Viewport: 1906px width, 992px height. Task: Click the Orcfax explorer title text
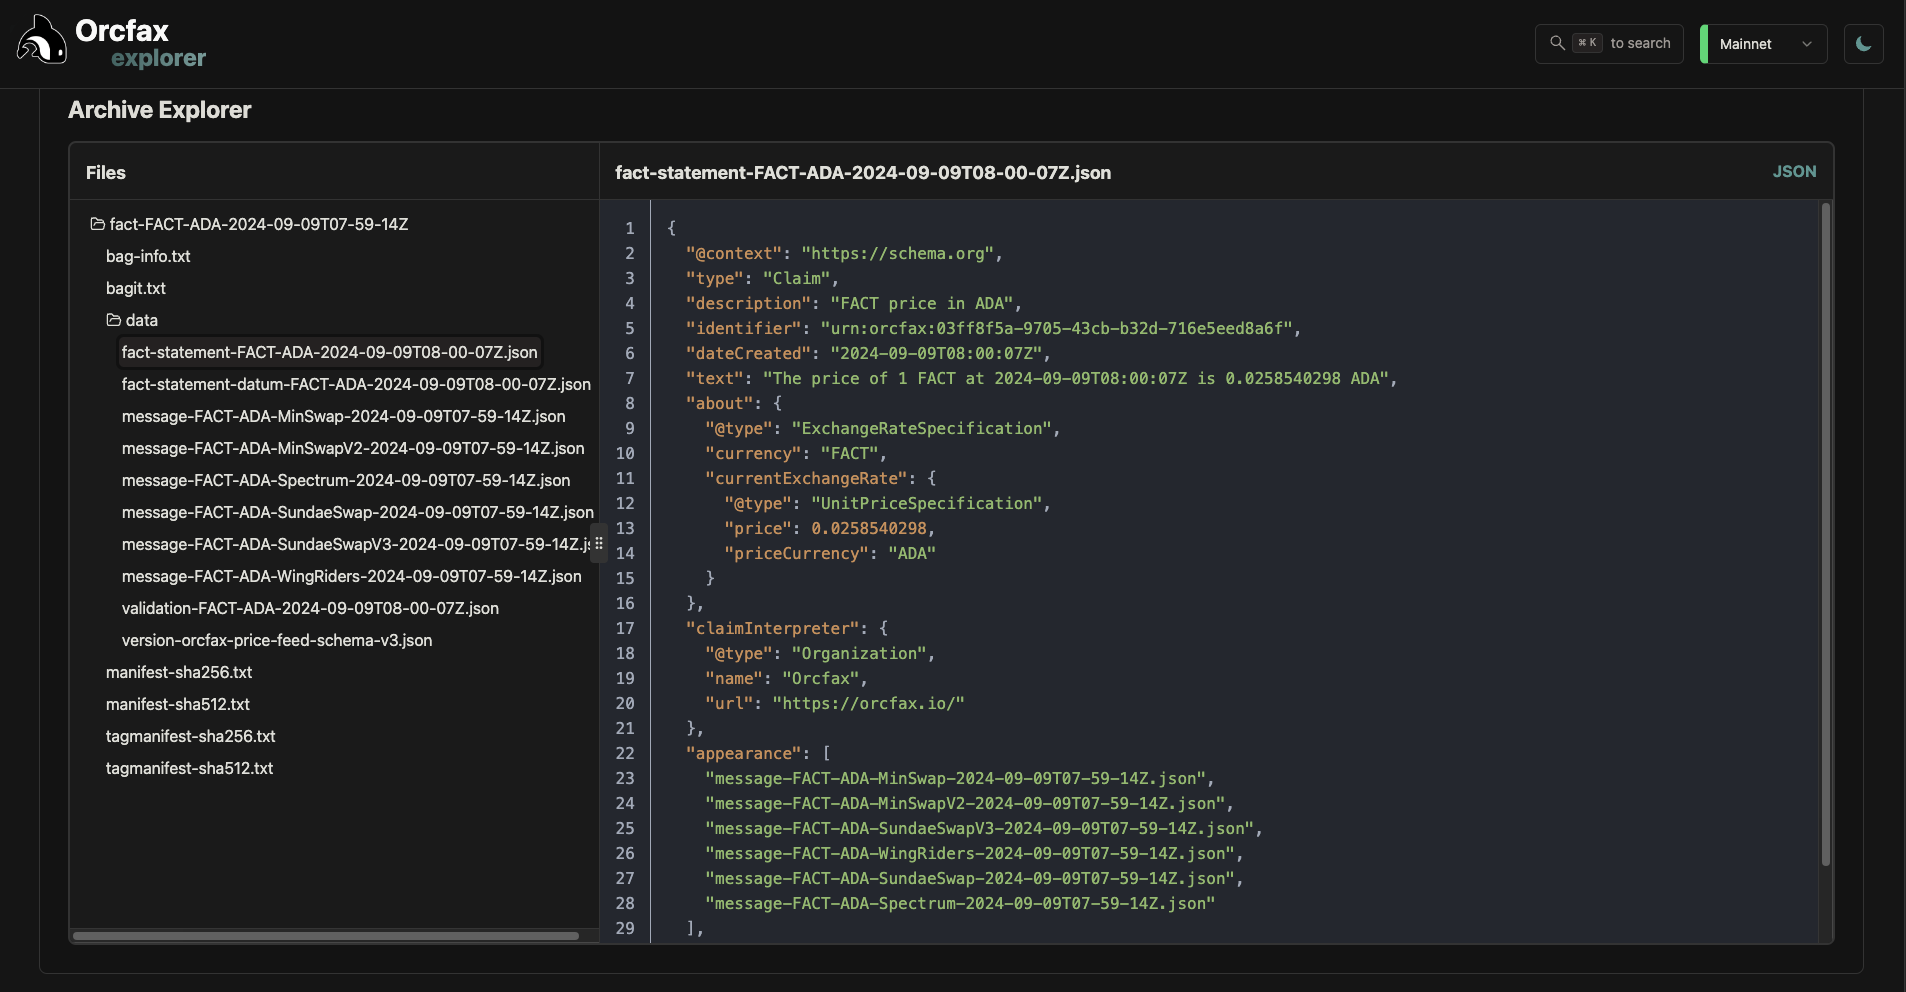click(x=141, y=44)
